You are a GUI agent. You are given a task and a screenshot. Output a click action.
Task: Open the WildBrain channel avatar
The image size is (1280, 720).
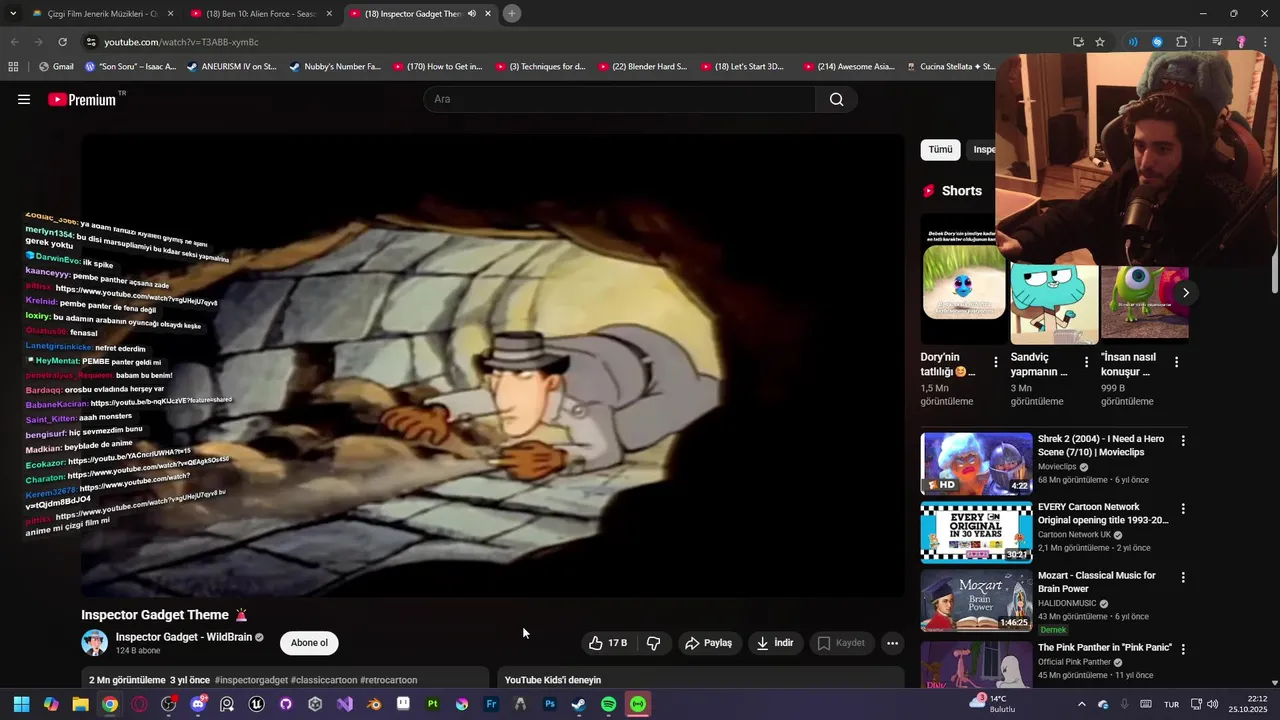coord(94,643)
